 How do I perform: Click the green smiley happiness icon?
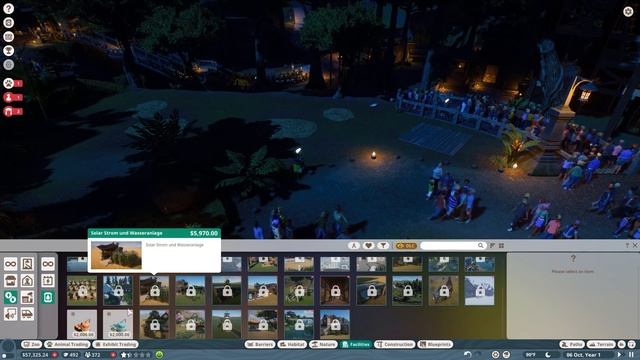[160, 355]
